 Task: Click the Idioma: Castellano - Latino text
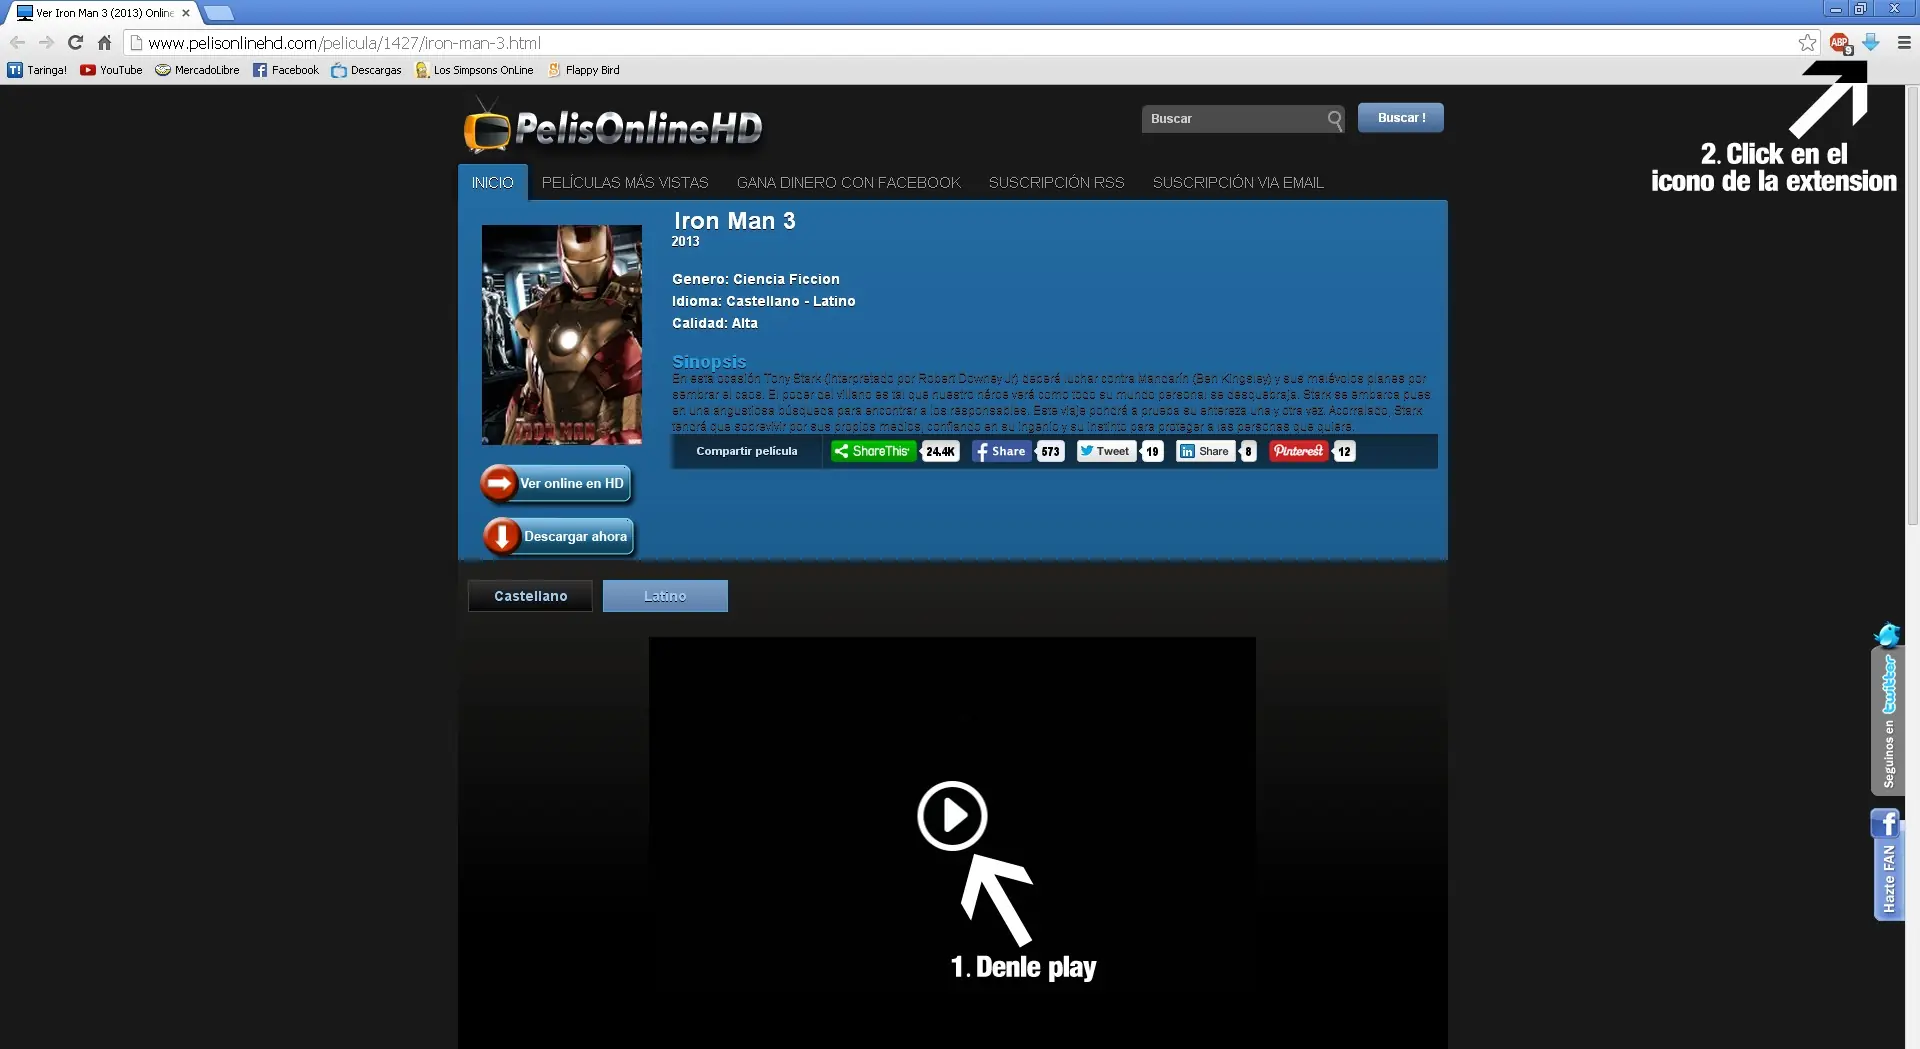[764, 301]
